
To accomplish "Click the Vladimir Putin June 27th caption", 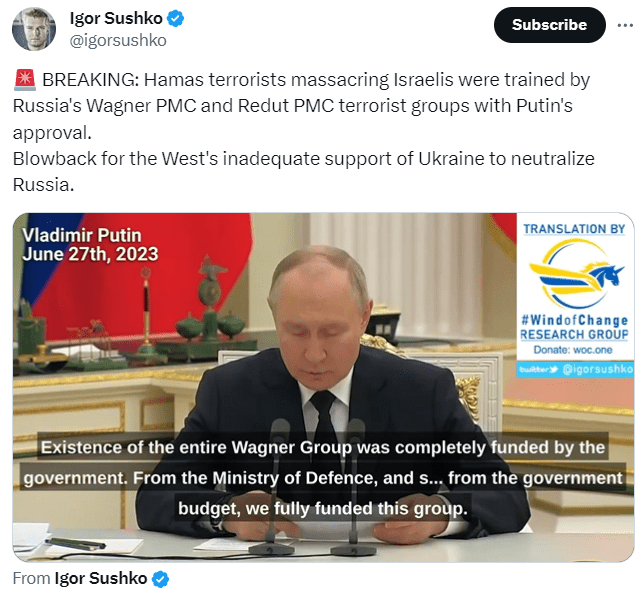I will [x=90, y=244].
